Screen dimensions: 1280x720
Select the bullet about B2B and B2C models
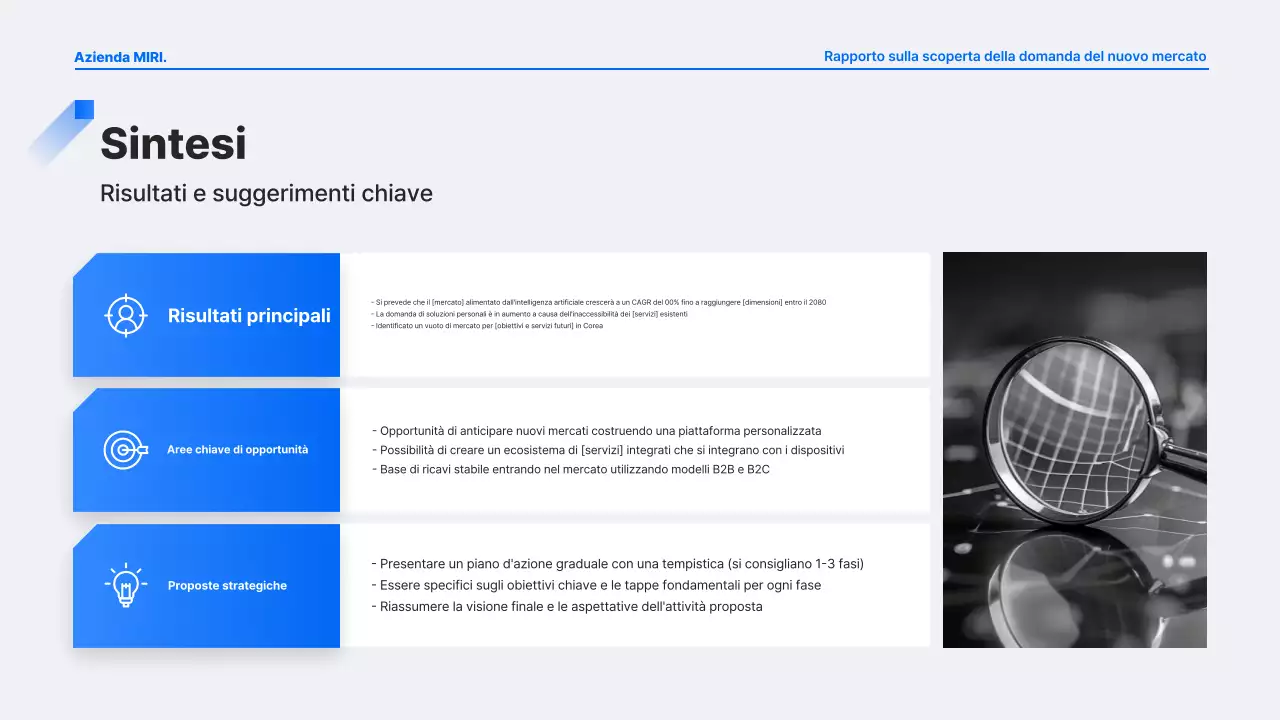click(570, 469)
